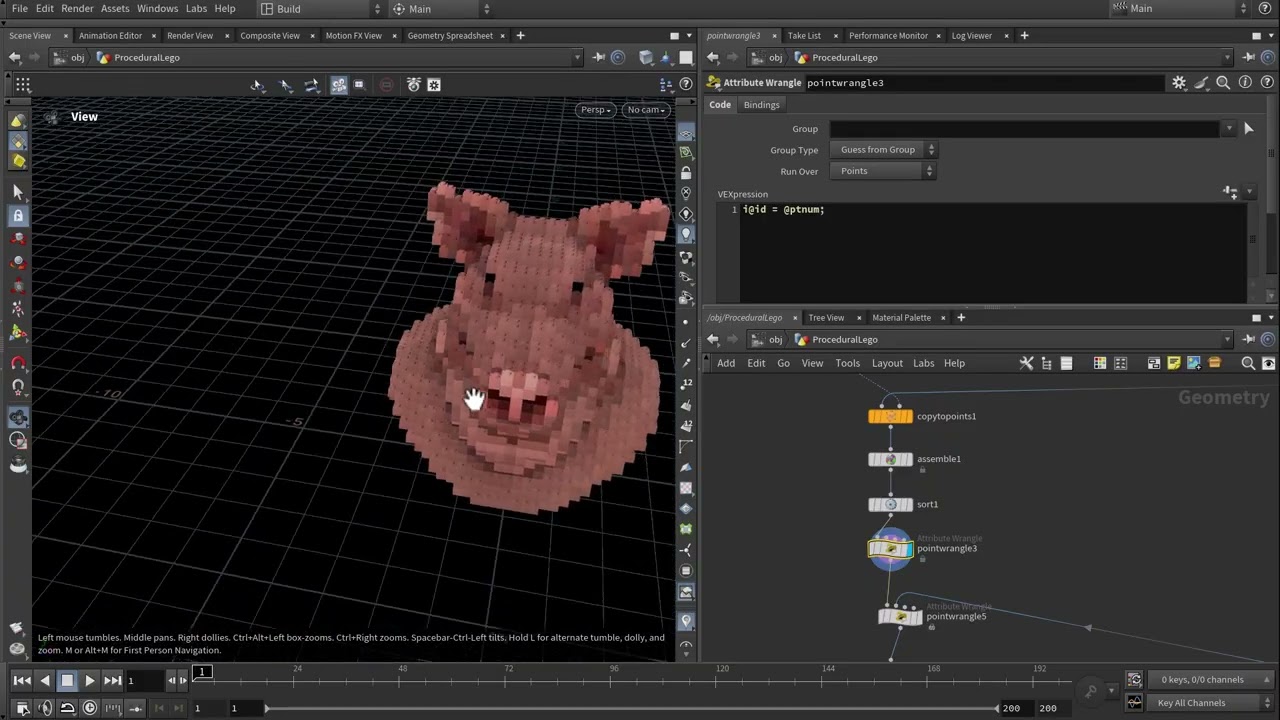Toggle the network pane pin
The image size is (1280, 720).
(x=1247, y=339)
